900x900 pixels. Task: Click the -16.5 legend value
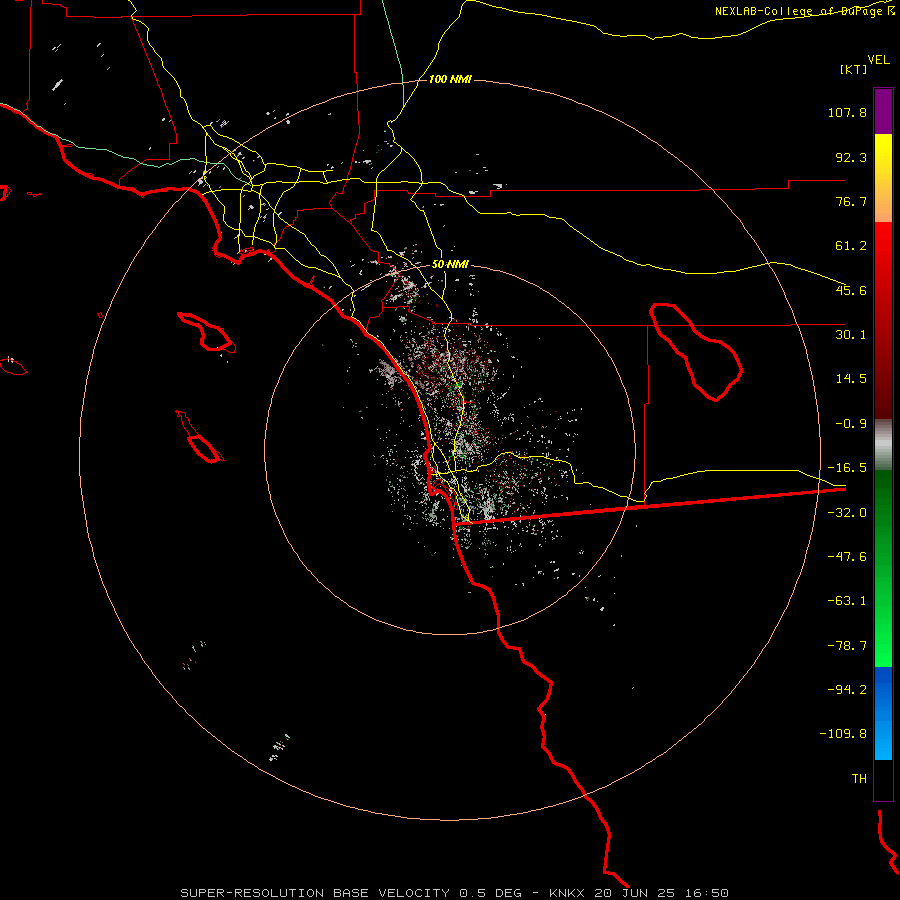tap(847, 468)
